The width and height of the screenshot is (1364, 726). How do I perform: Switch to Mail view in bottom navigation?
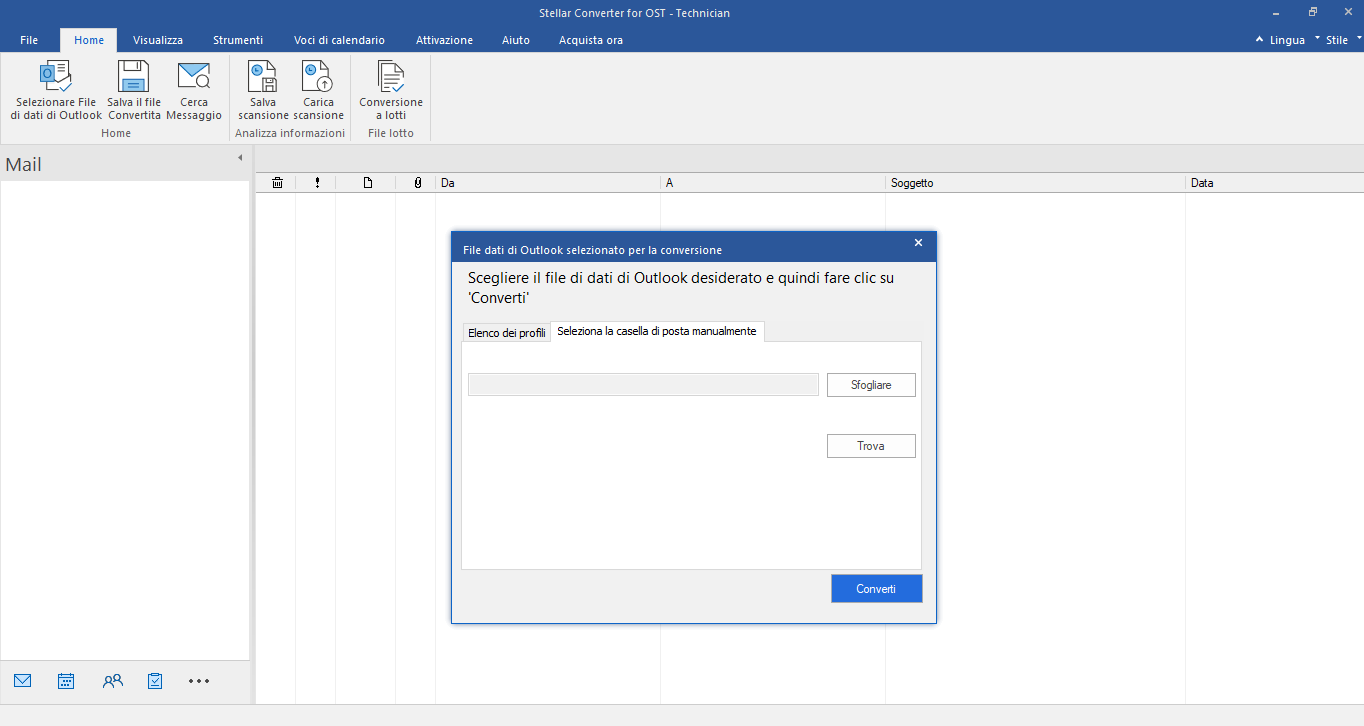pyautogui.click(x=23, y=681)
